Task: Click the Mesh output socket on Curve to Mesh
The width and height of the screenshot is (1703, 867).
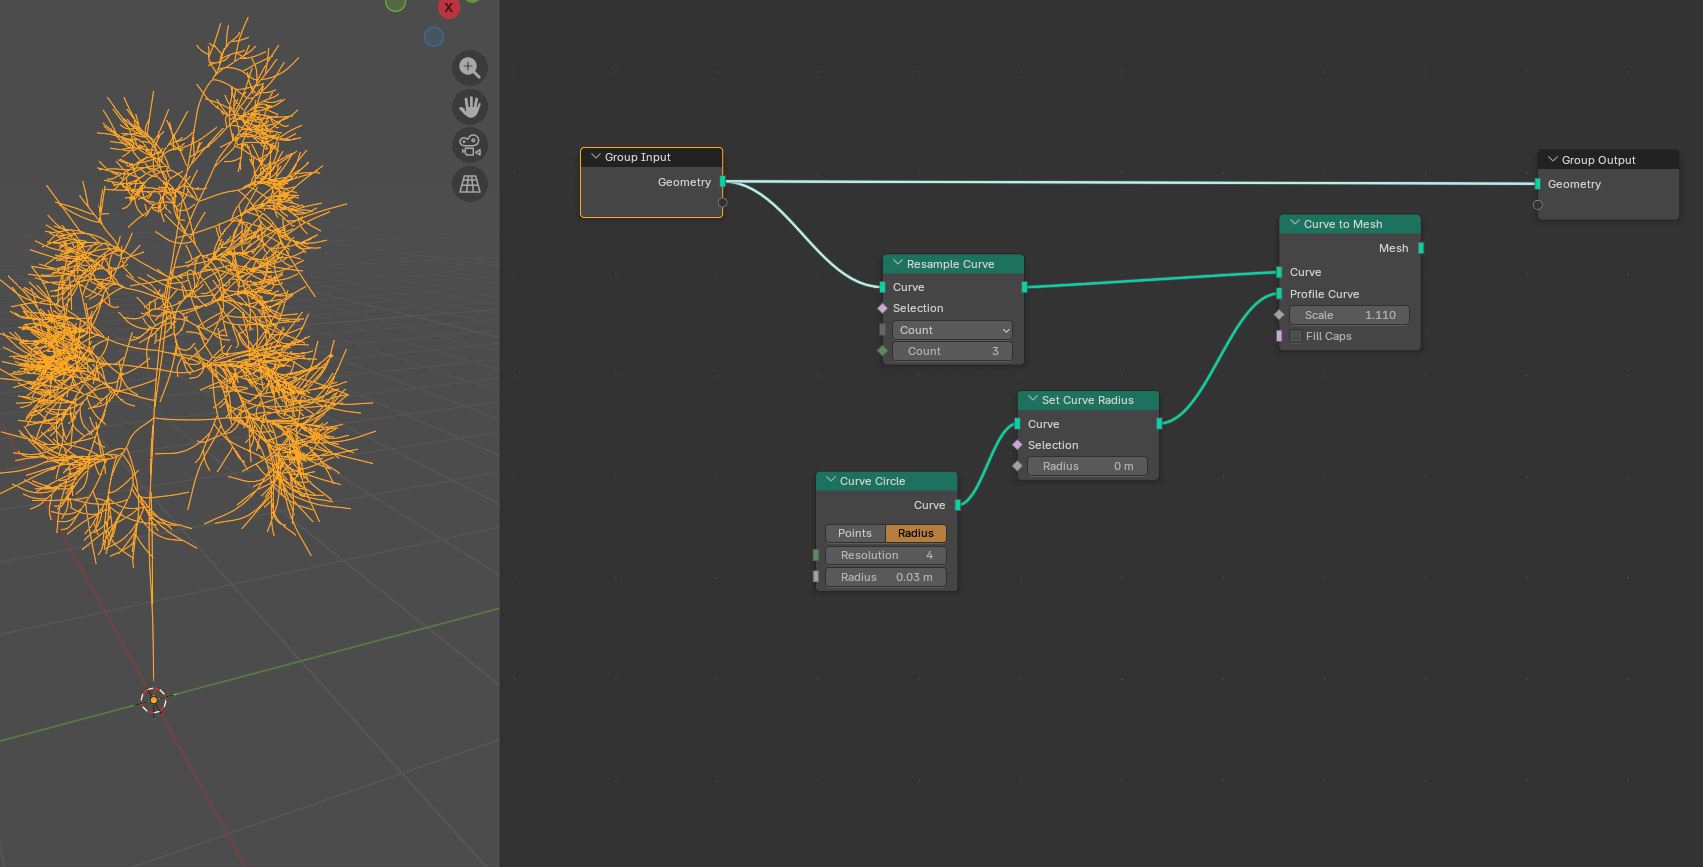Action: point(1421,248)
